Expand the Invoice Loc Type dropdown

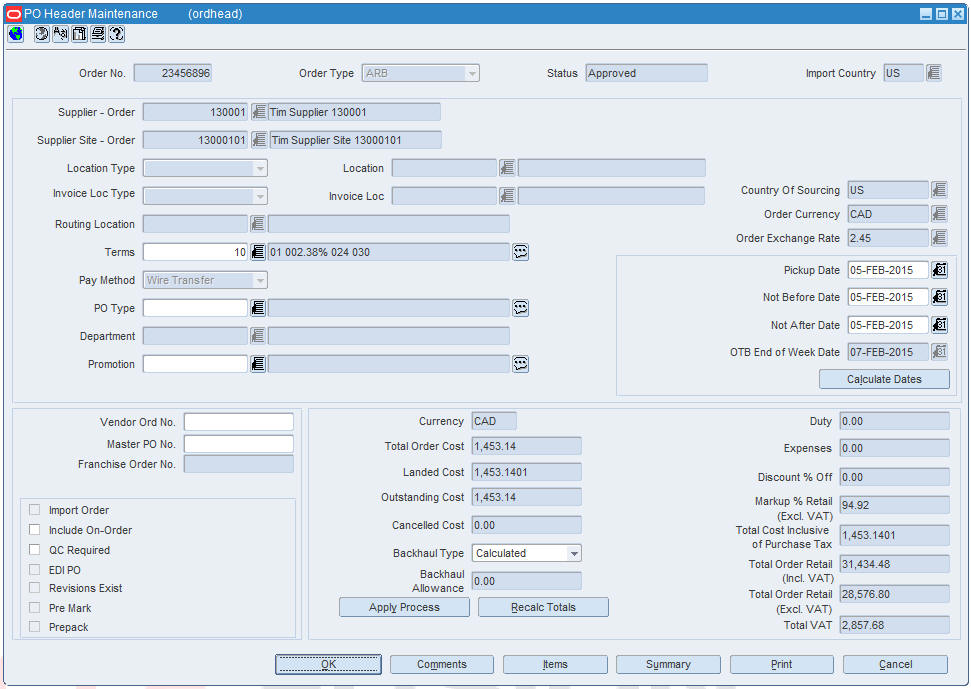click(x=260, y=196)
